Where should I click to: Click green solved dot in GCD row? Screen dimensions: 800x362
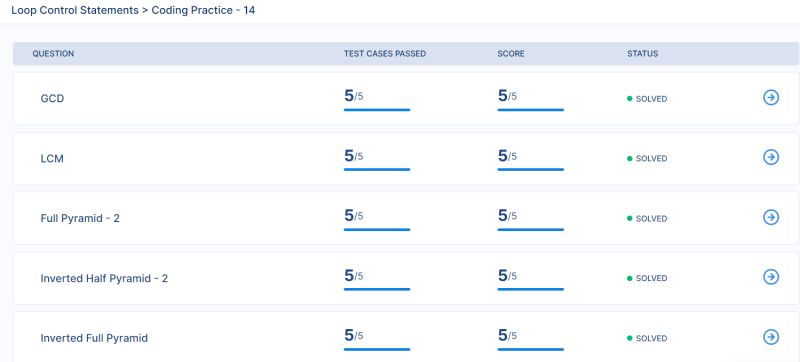(x=630, y=99)
